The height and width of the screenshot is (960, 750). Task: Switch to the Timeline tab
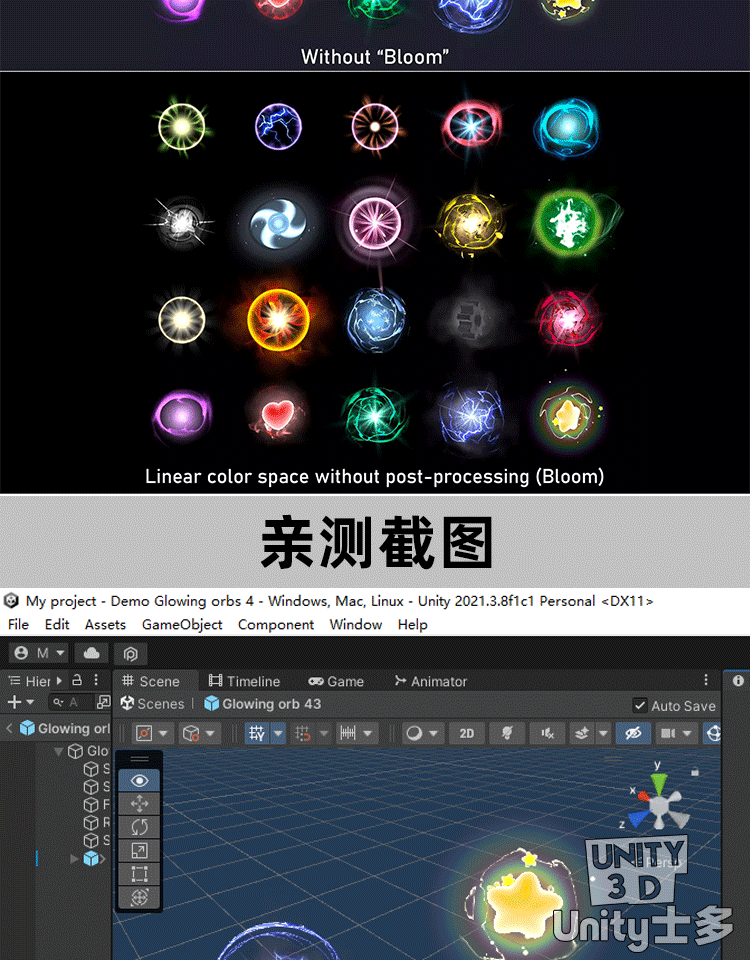244,681
